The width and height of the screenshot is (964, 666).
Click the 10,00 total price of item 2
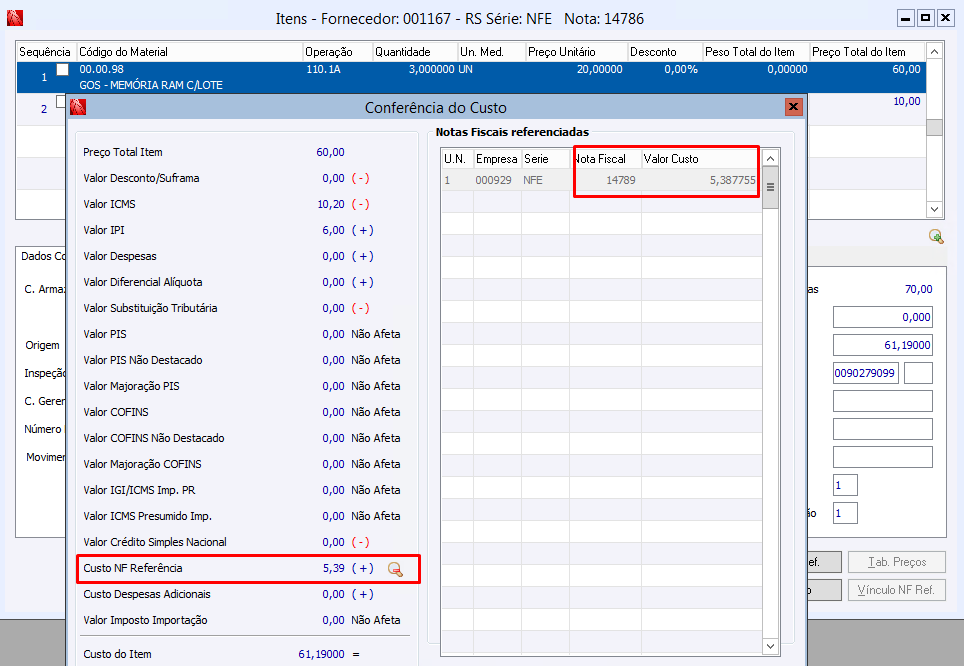click(x=907, y=101)
